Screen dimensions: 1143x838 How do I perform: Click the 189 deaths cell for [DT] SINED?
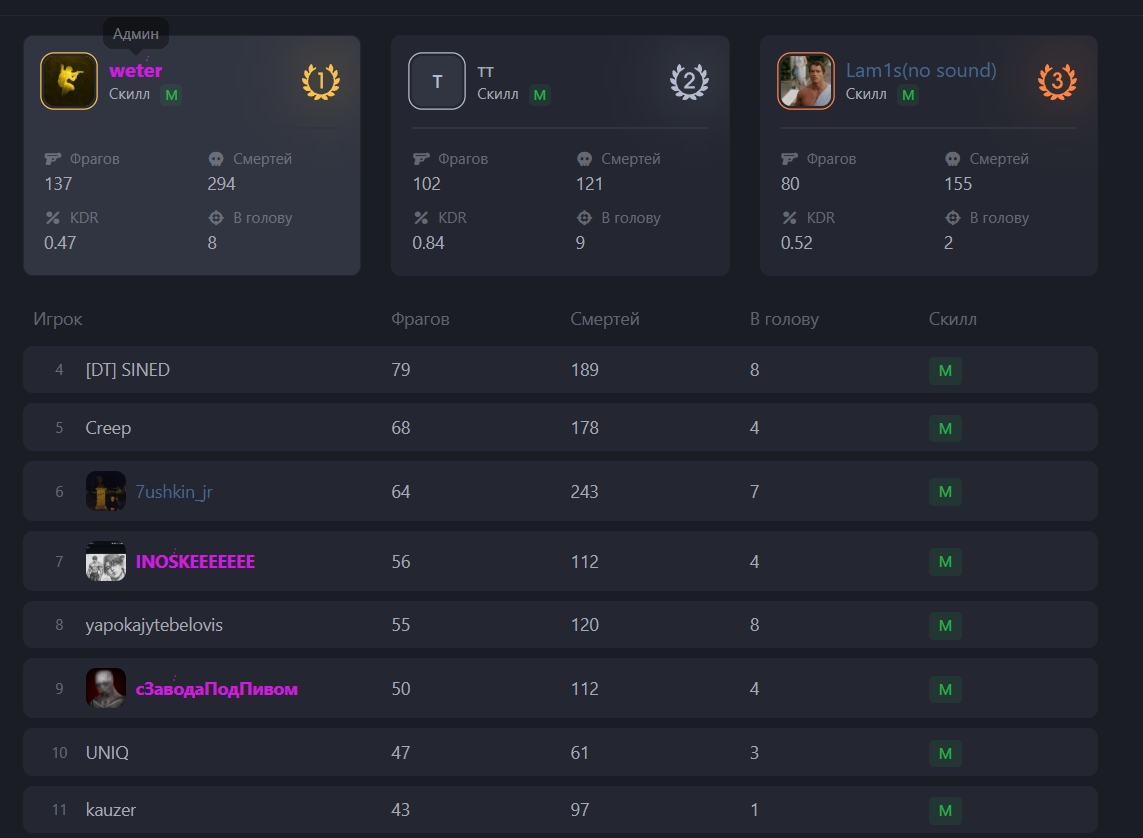click(x=585, y=370)
